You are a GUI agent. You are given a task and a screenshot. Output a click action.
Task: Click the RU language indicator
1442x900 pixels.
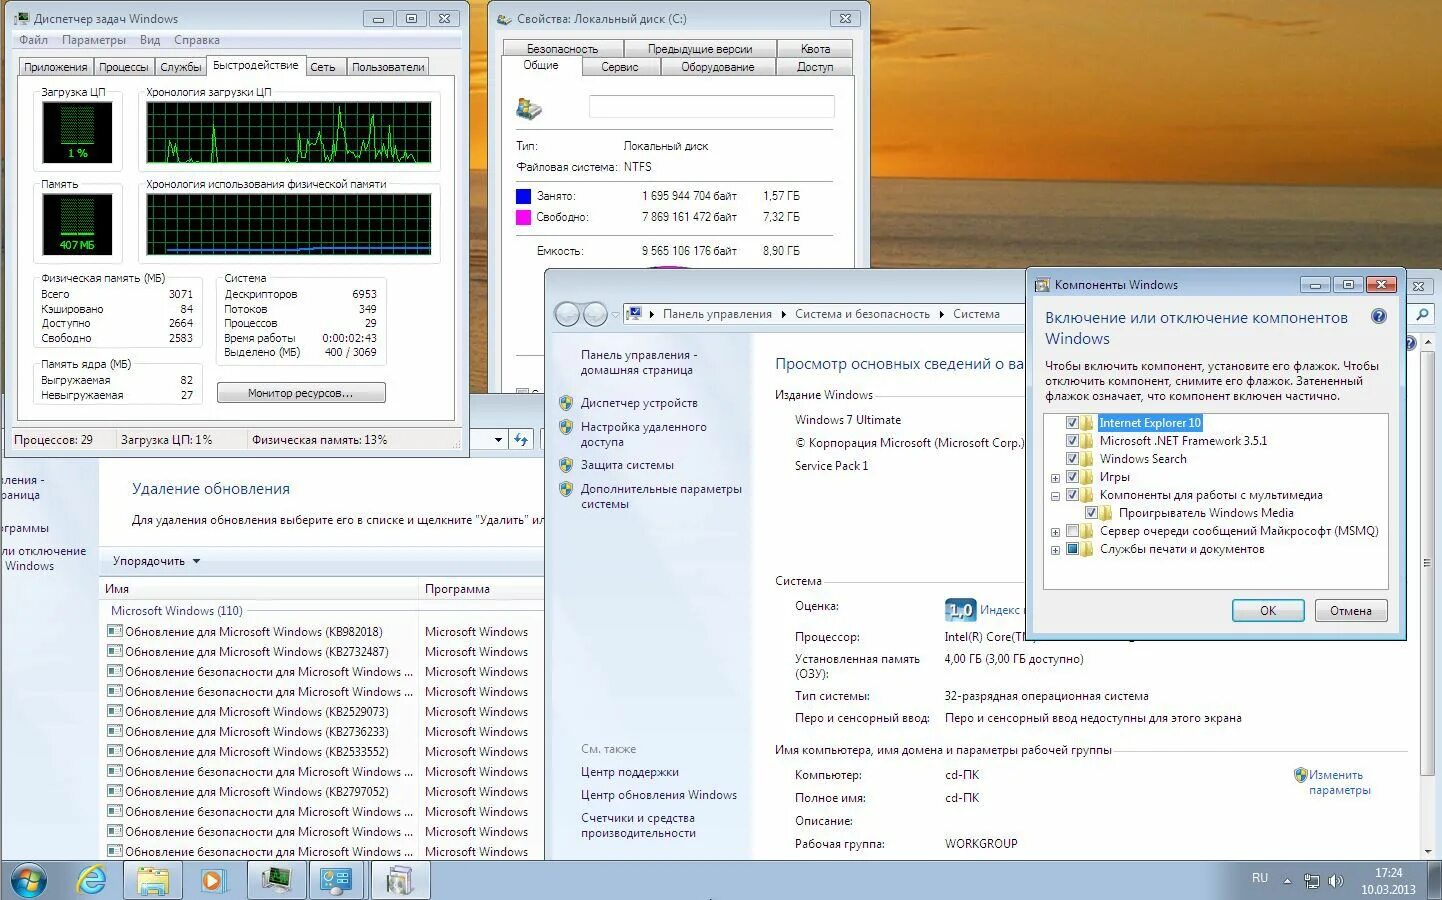point(1259,878)
